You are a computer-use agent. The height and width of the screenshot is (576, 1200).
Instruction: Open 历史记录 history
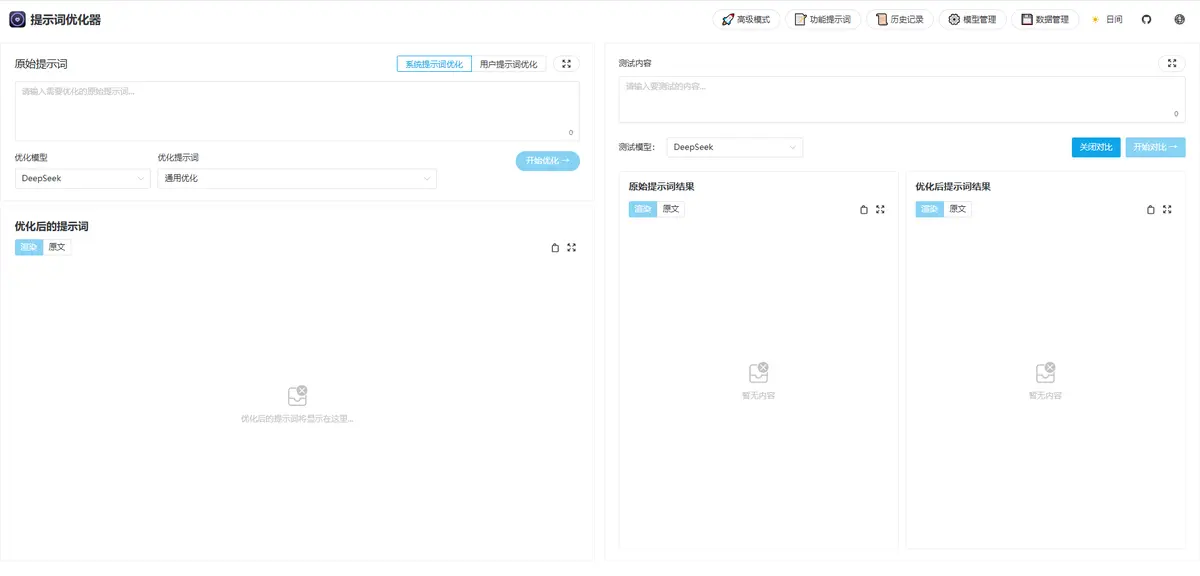pyautogui.click(x=900, y=19)
